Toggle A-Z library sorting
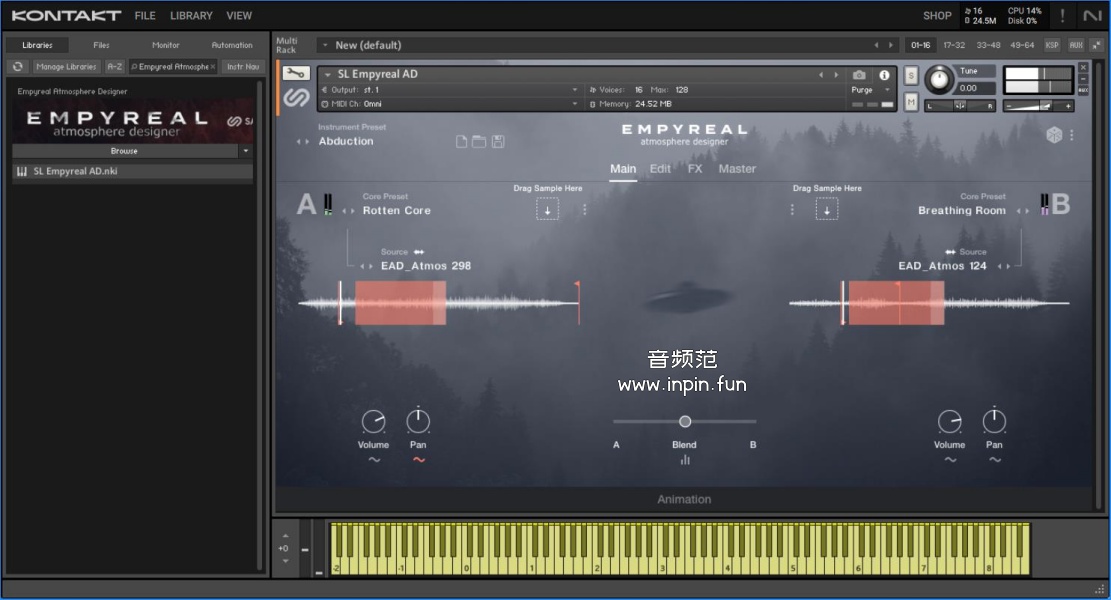The image size is (1111, 600). click(x=114, y=67)
